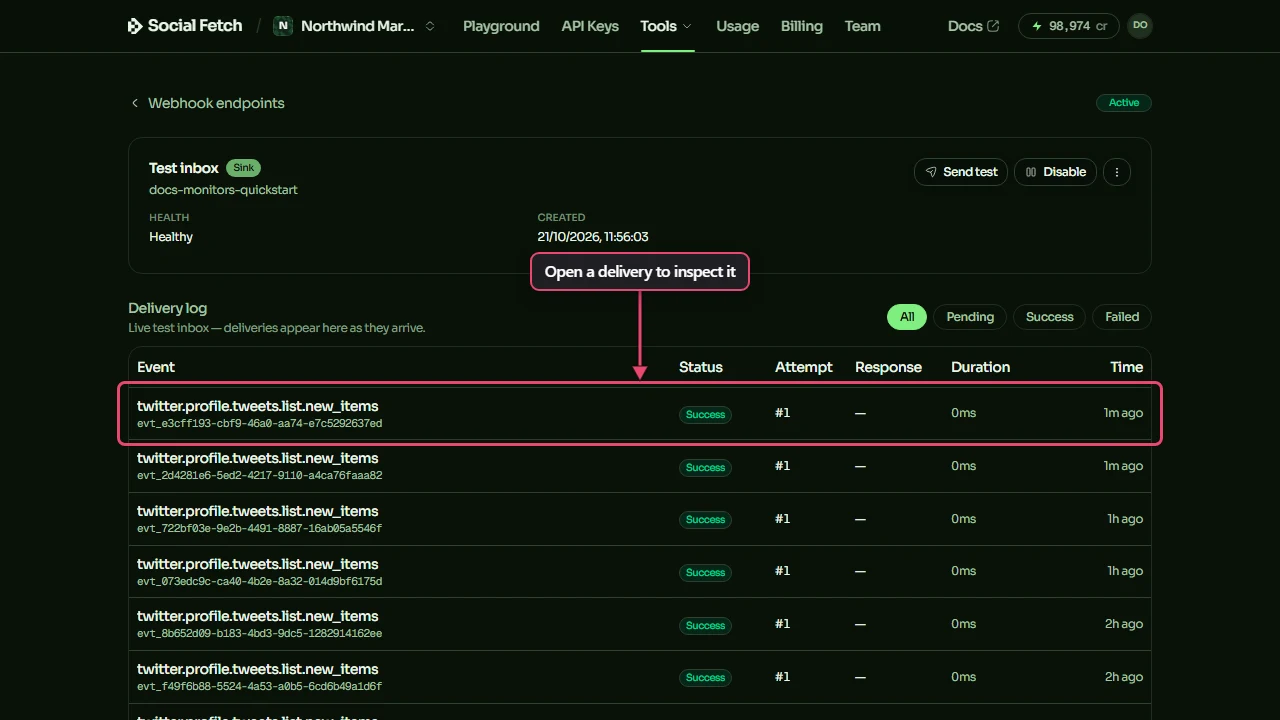Viewport: 1280px width, 720px height.
Task: Click Success badge in evt_8b652d09 row
Action: click(705, 625)
